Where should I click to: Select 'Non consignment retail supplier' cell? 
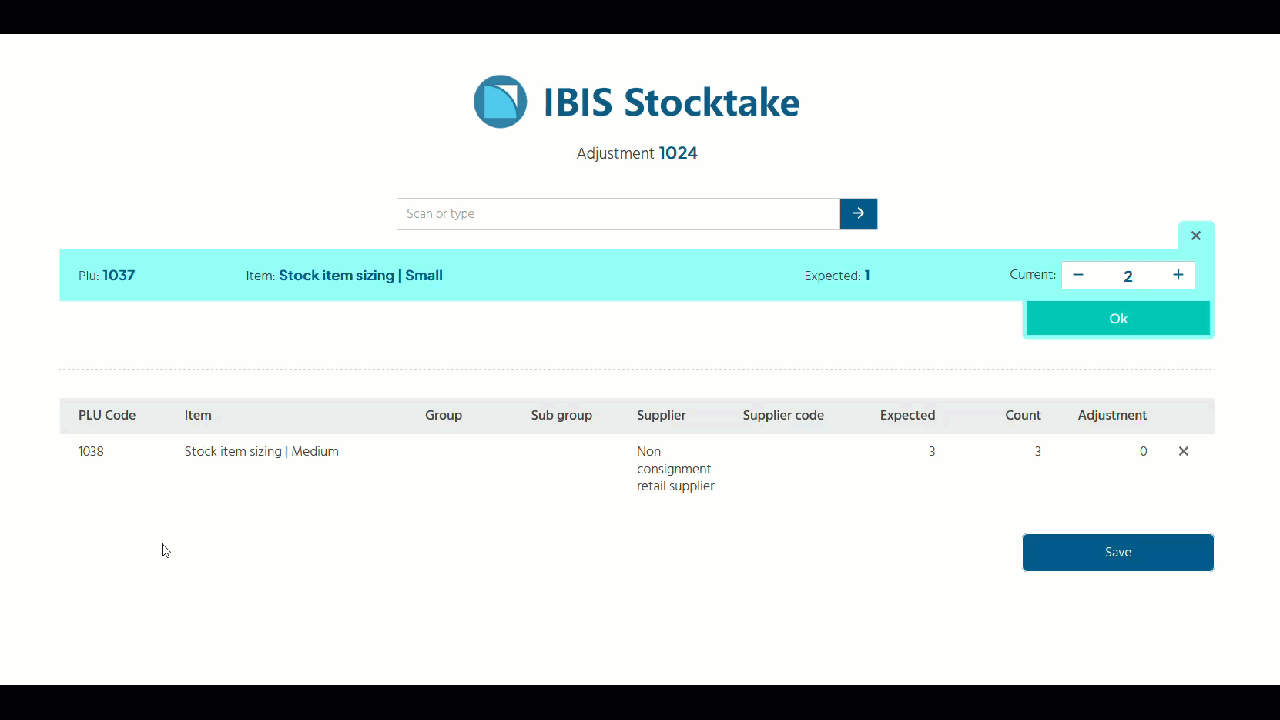click(675, 469)
